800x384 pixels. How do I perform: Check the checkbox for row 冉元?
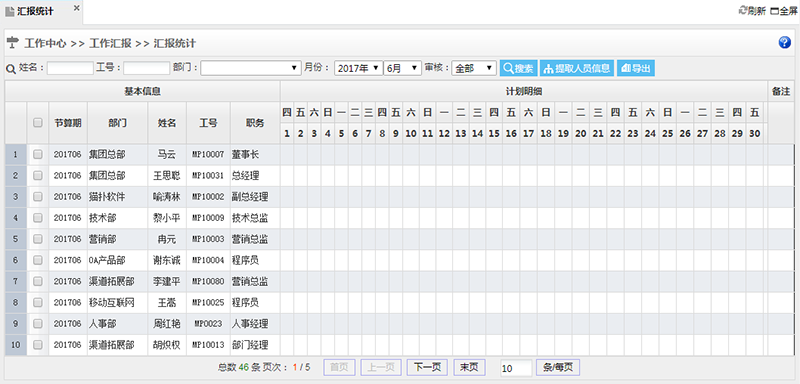click(38, 239)
